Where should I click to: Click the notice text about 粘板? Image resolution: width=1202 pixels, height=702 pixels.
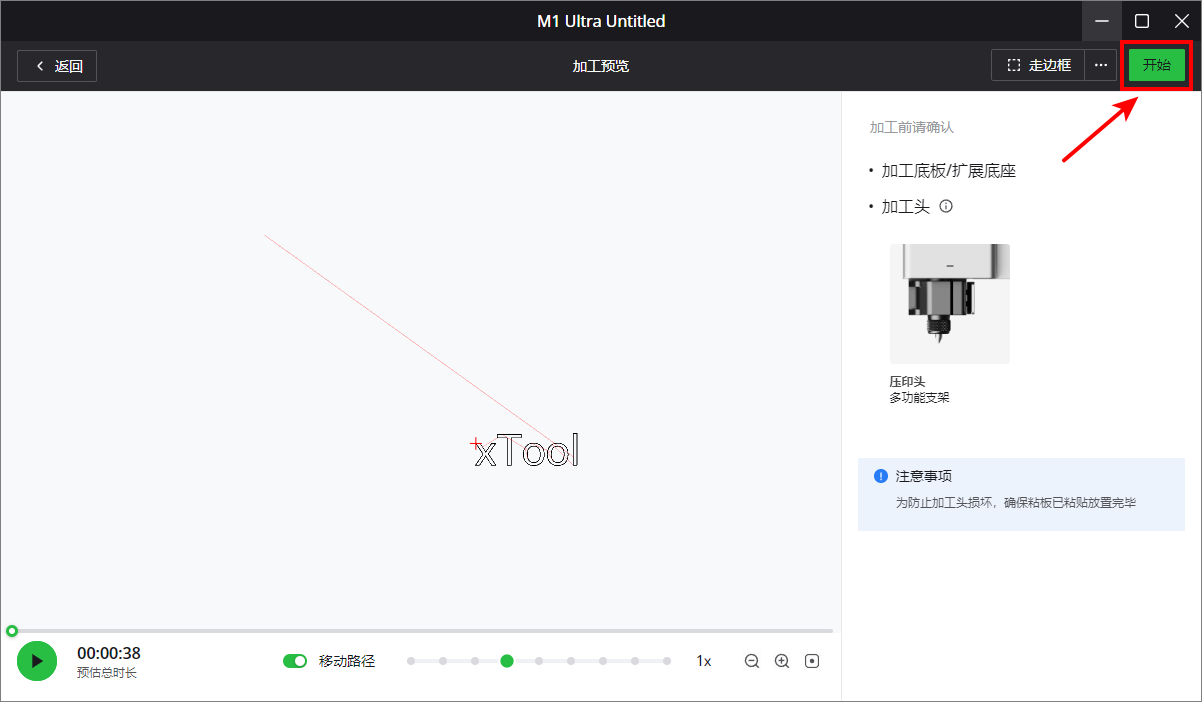pyautogui.click(x=1015, y=503)
